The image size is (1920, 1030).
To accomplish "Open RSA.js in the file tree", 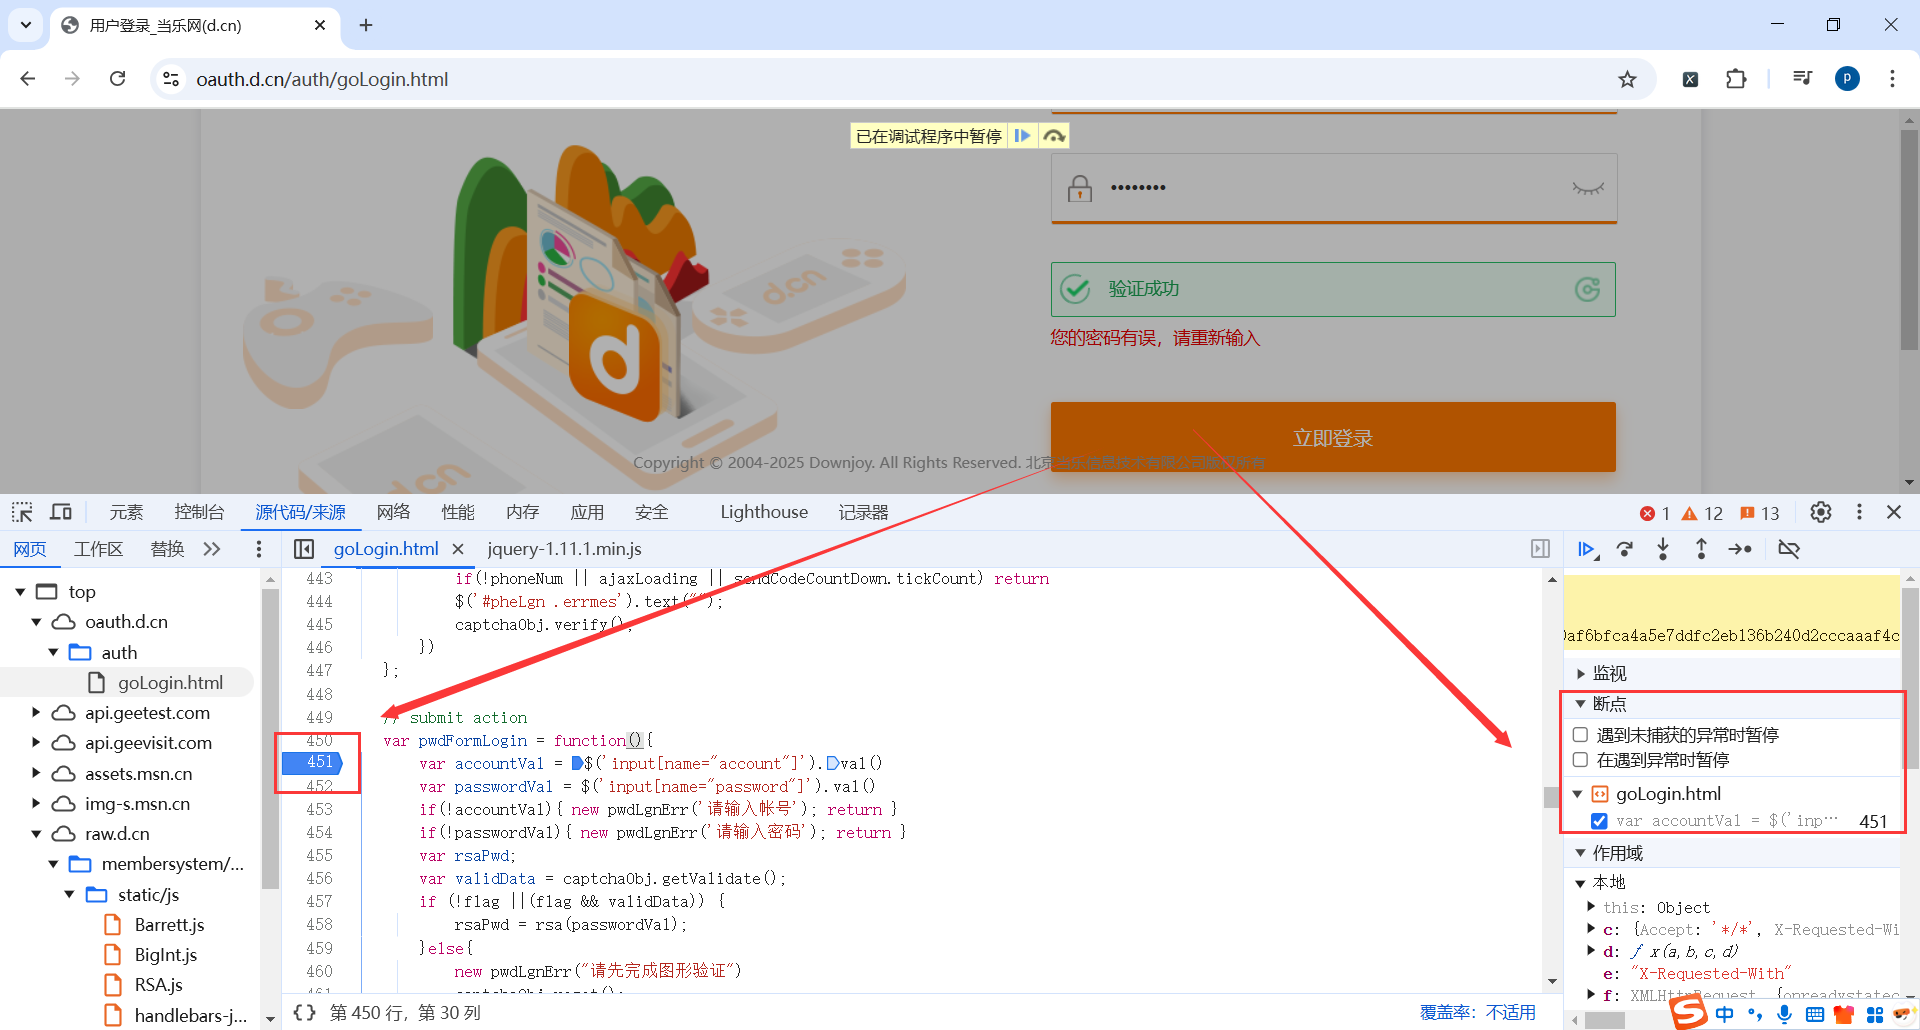I will pos(159,985).
